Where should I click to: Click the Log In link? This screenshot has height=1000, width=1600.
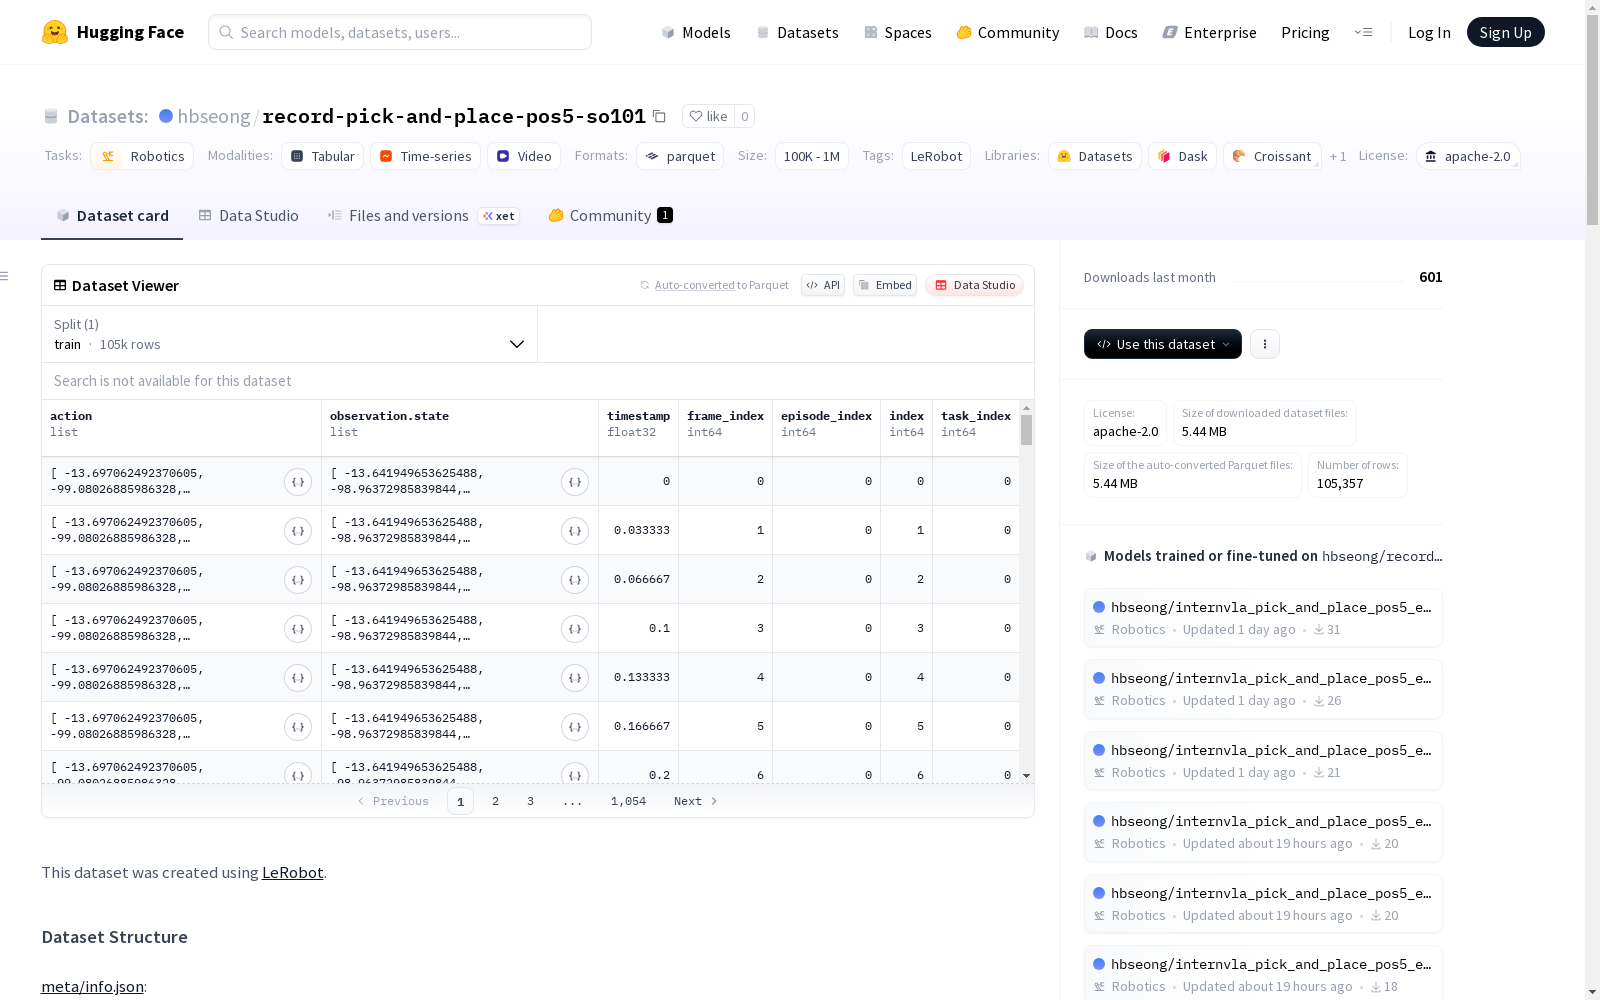[x=1429, y=32]
